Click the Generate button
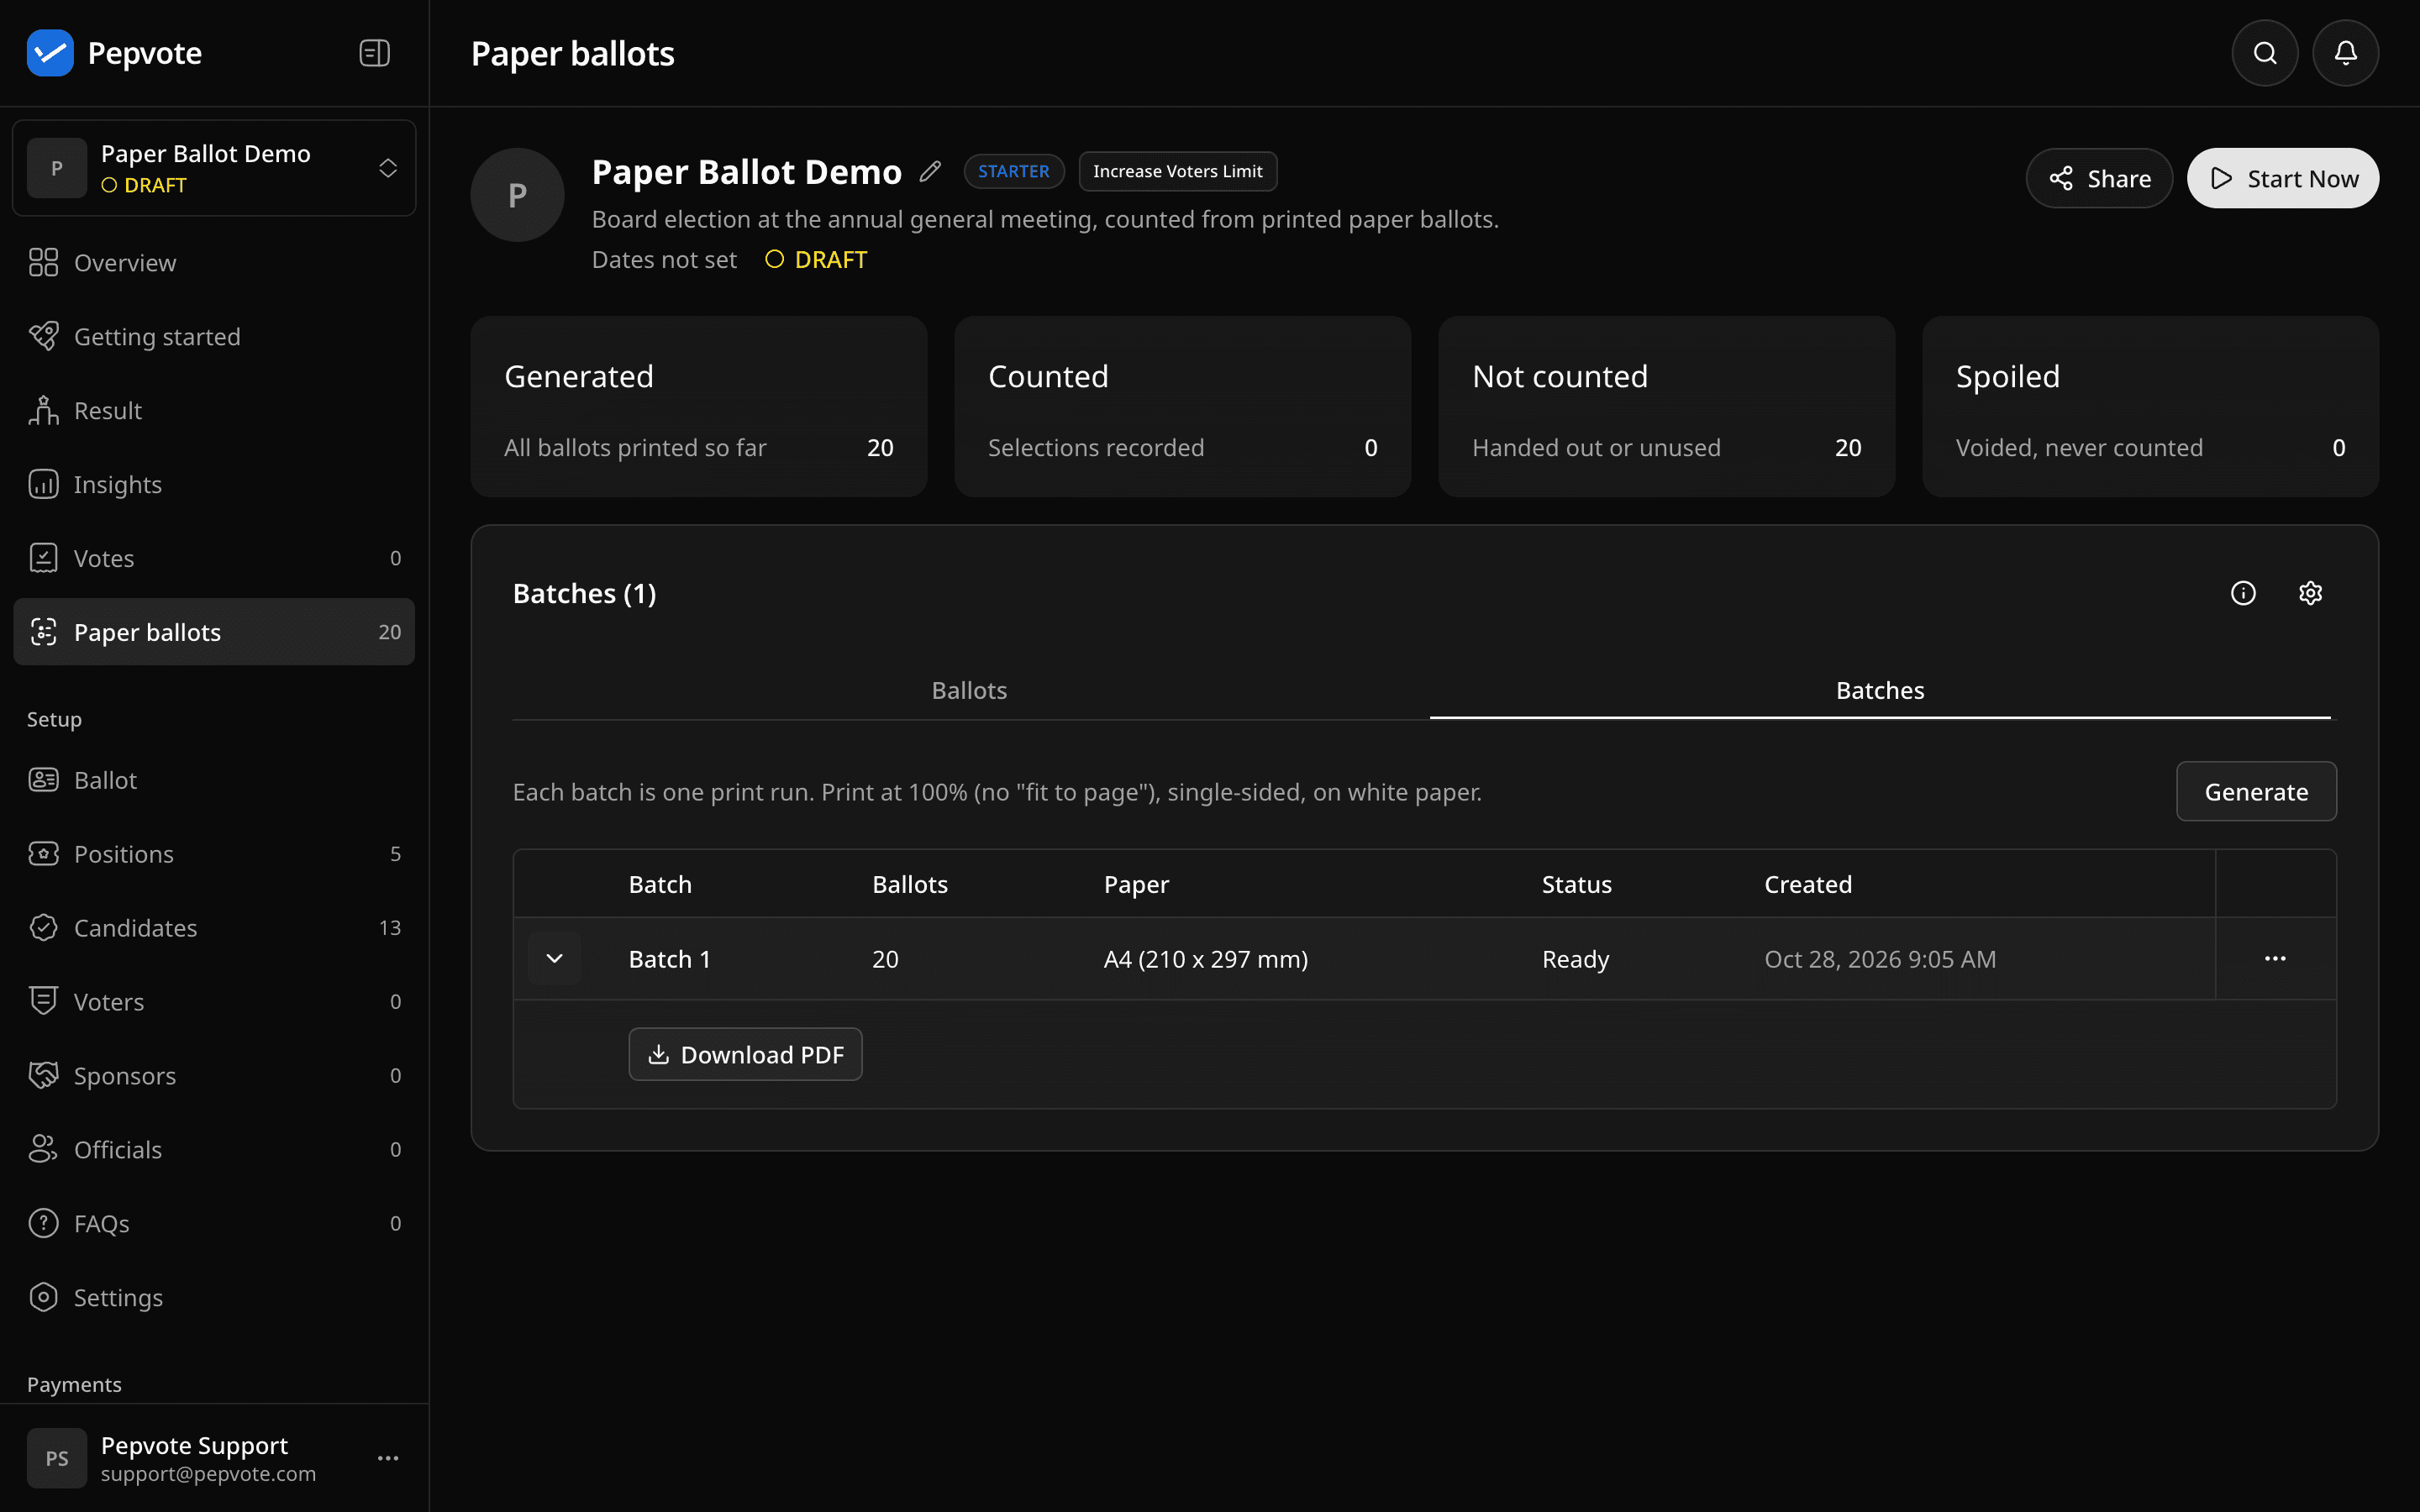This screenshot has width=2420, height=1512. (2256, 792)
